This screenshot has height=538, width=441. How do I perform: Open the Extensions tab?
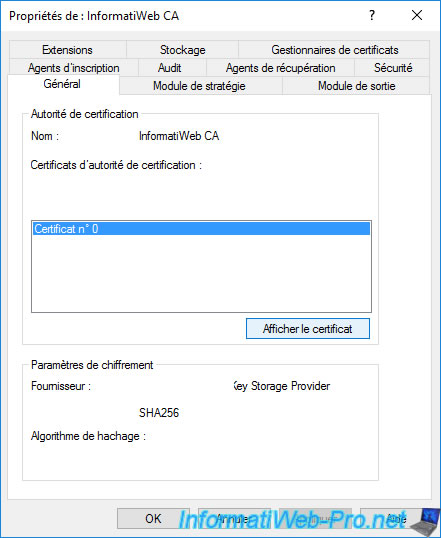(x=67, y=50)
